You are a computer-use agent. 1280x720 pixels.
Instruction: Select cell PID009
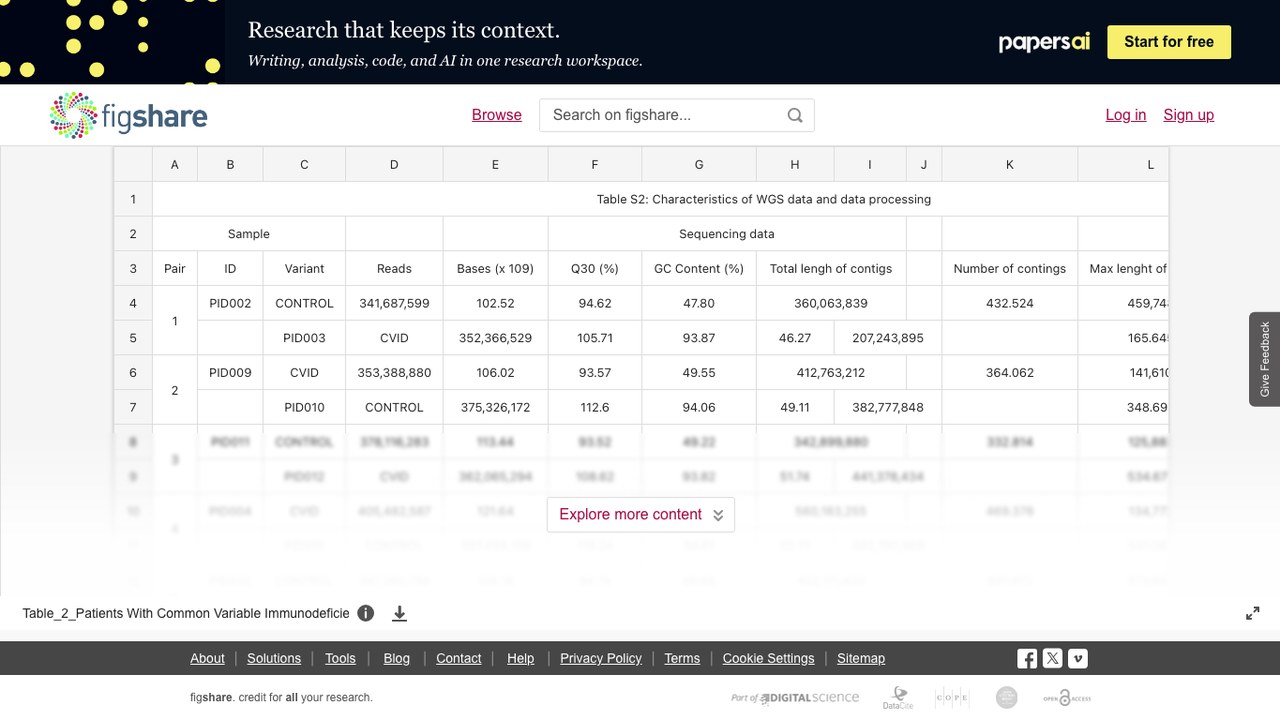230,372
